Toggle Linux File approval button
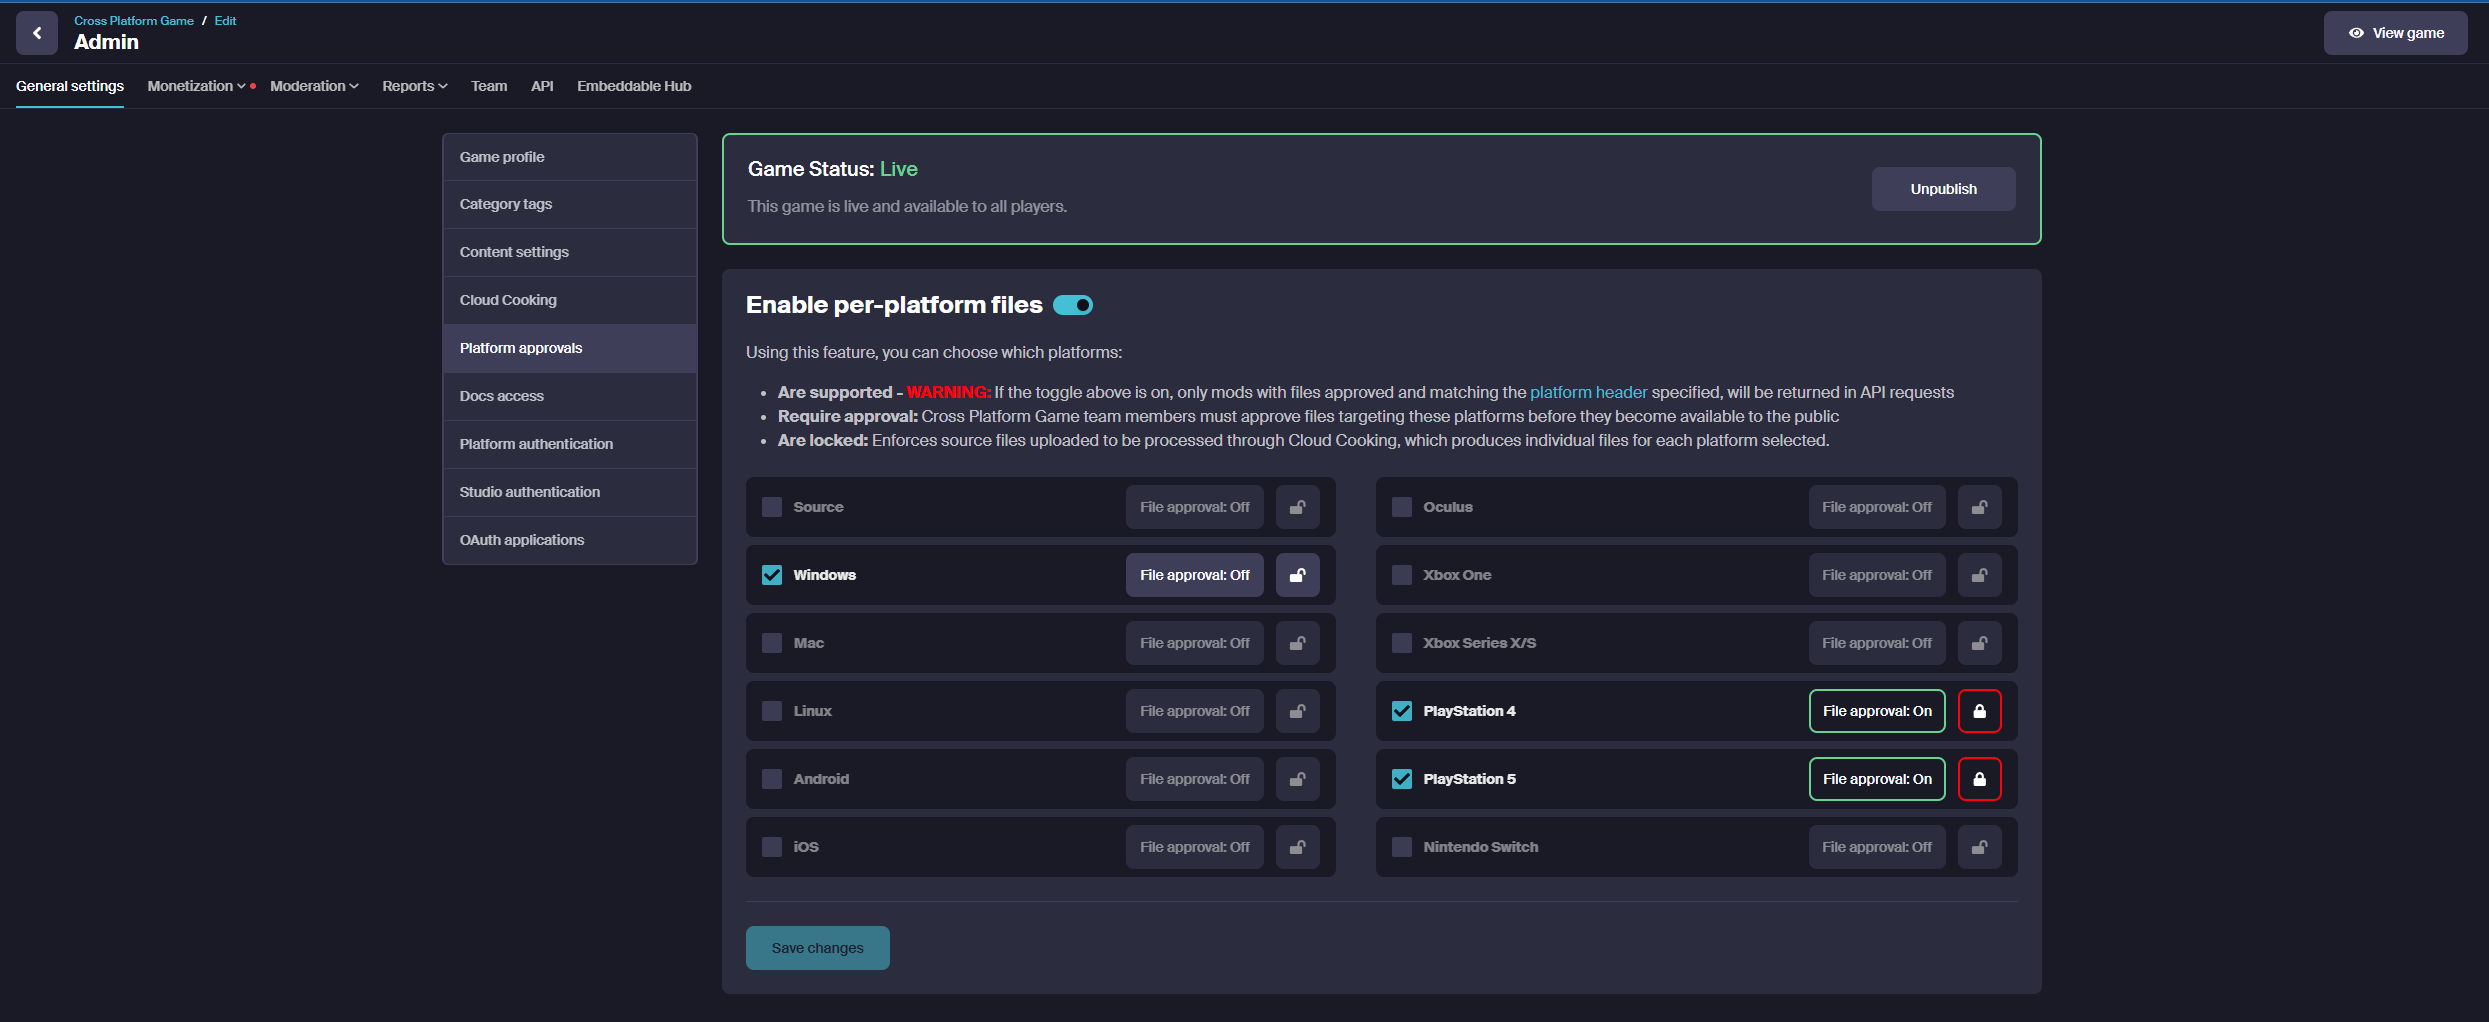2489x1022 pixels. click(1194, 711)
